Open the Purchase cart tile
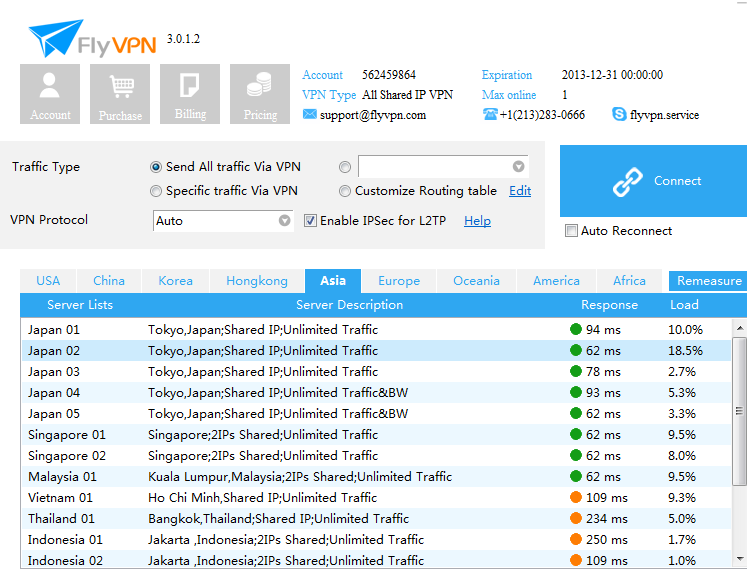The image size is (747, 569). tap(120, 94)
